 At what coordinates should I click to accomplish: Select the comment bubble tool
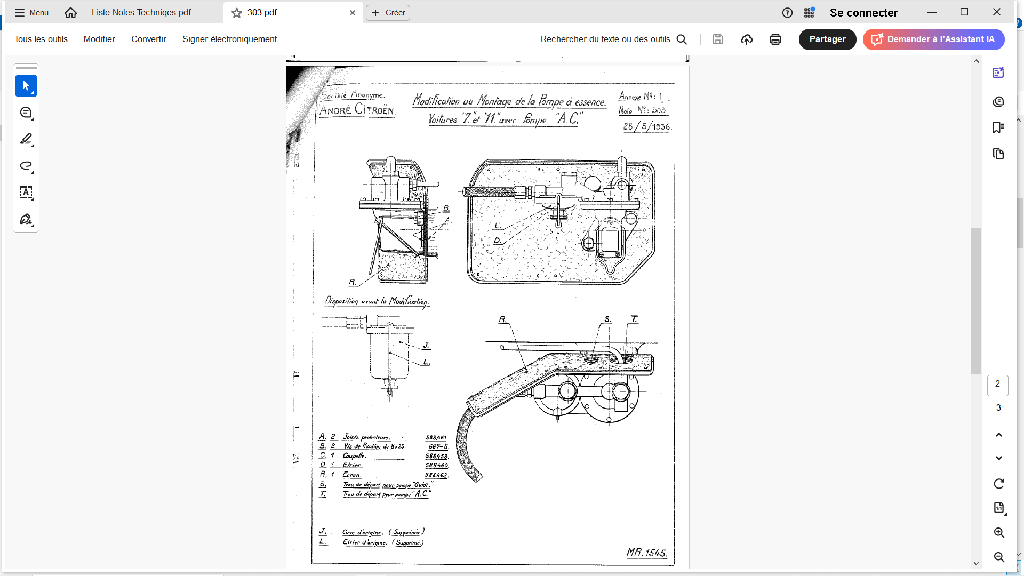point(26,113)
